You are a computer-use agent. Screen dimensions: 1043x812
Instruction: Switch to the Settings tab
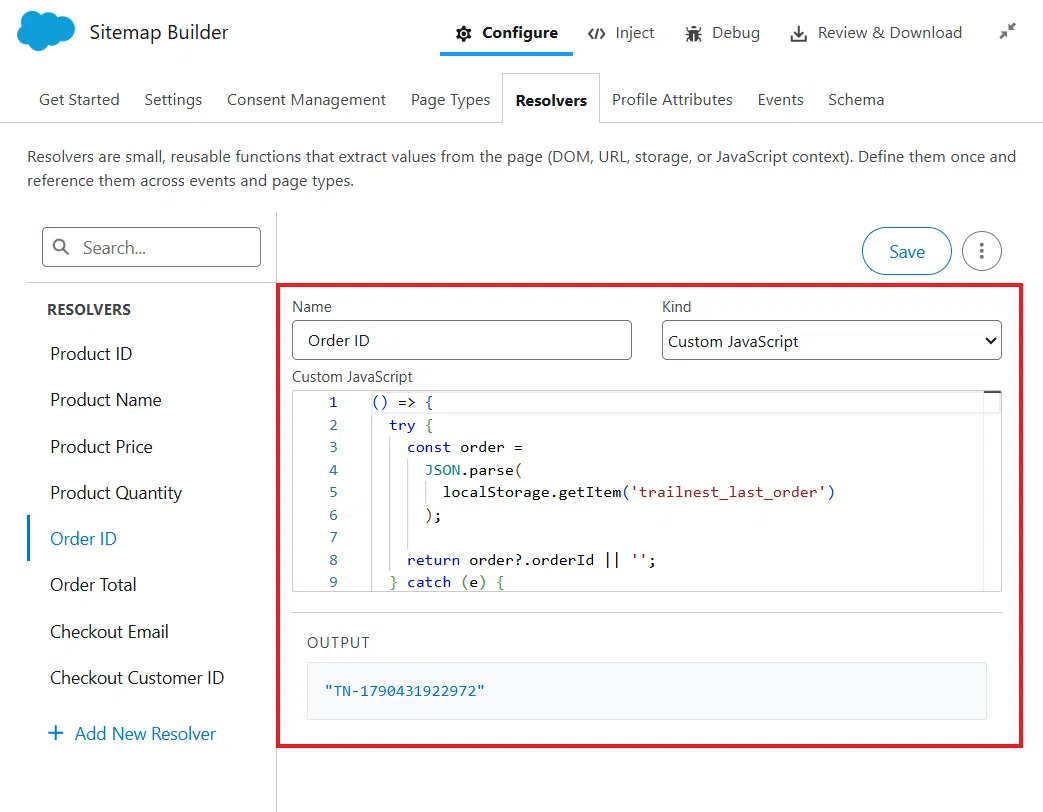point(173,100)
